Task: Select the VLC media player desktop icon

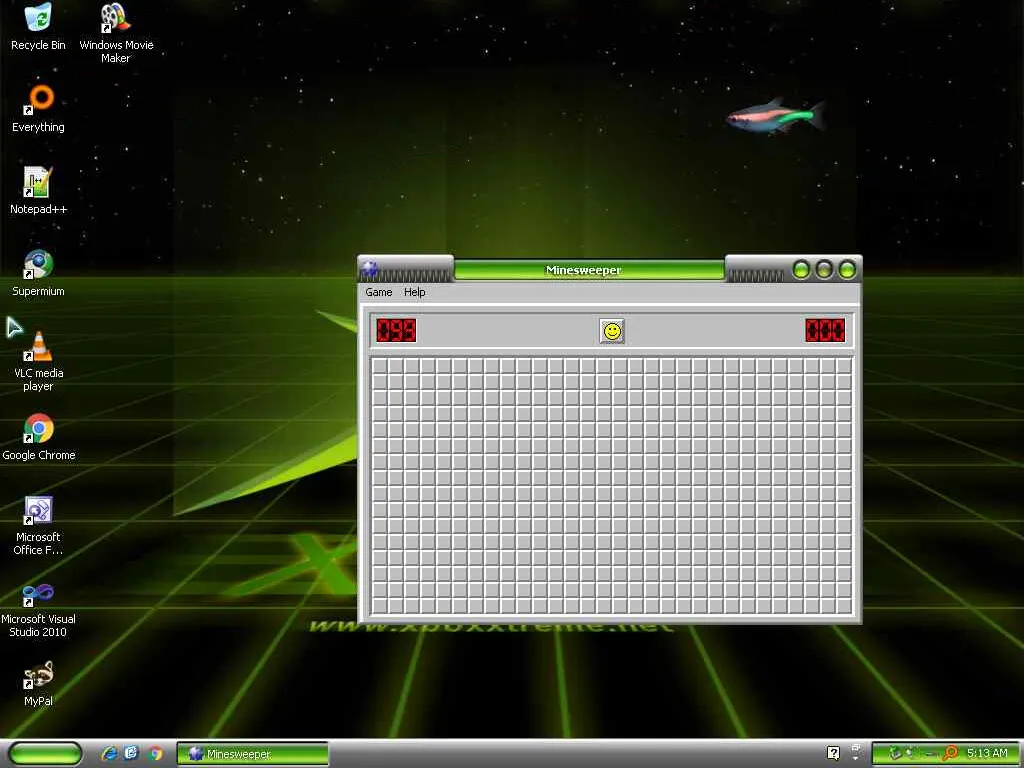Action: pyautogui.click(x=38, y=361)
